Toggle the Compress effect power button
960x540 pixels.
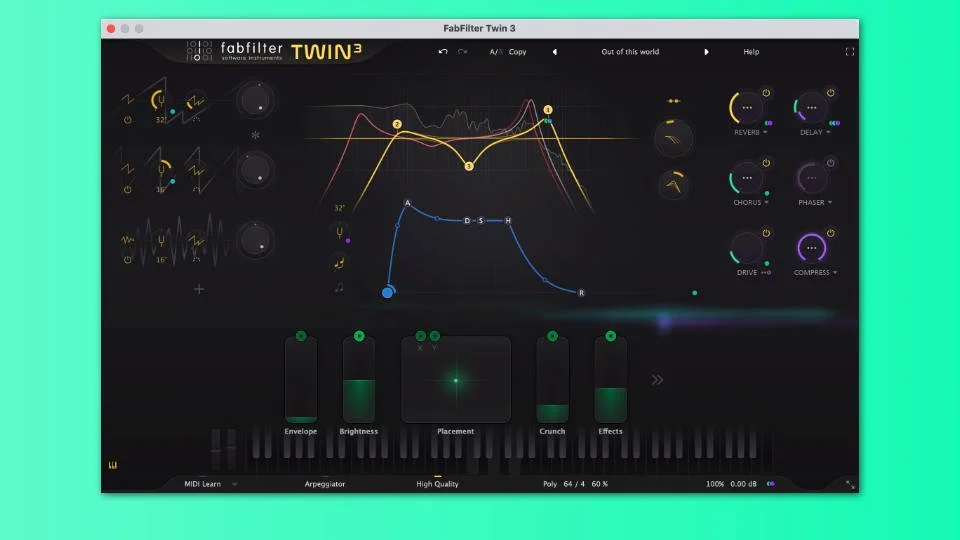coord(830,233)
